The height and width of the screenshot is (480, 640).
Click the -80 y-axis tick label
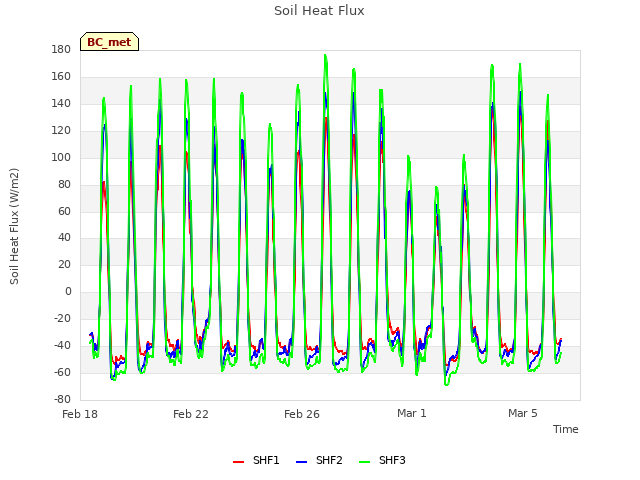(x=62, y=399)
